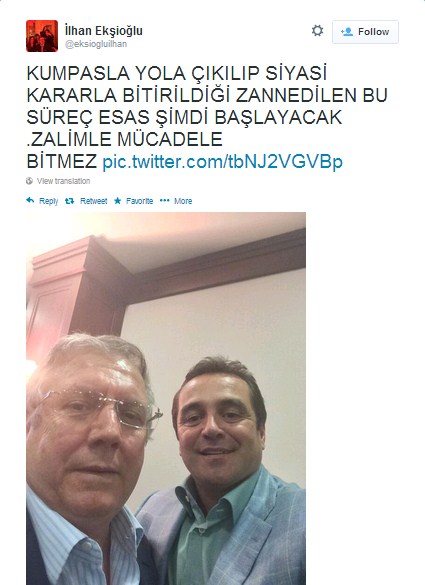This screenshot has width=425, height=585.
Task: Open İlhan Ekşioğlu's profile avatar
Action: [x=42, y=36]
